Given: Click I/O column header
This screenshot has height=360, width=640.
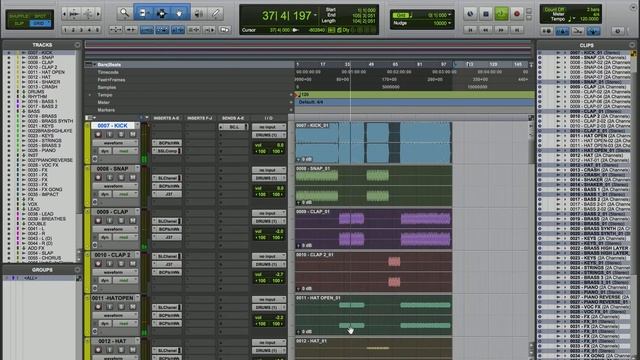Looking at the screenshot, I should tap(269, 118).
